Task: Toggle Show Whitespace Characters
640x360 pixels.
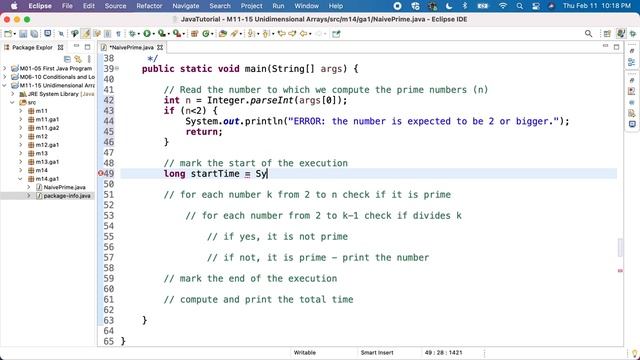Action: [118, 34]
